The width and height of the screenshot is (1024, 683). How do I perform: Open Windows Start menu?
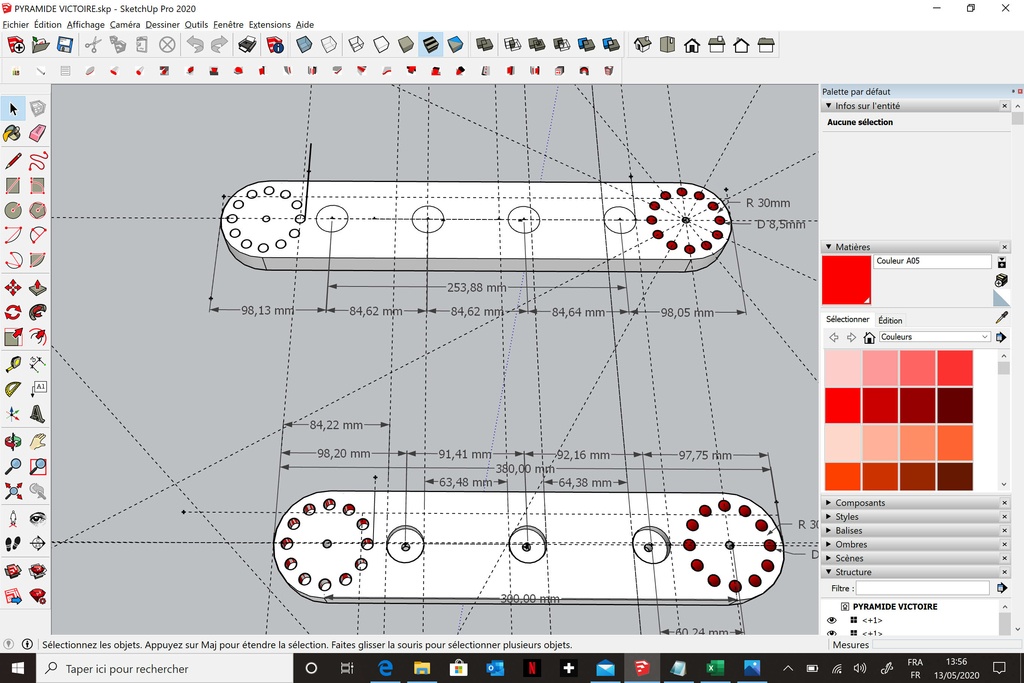[x=18, y=668]
